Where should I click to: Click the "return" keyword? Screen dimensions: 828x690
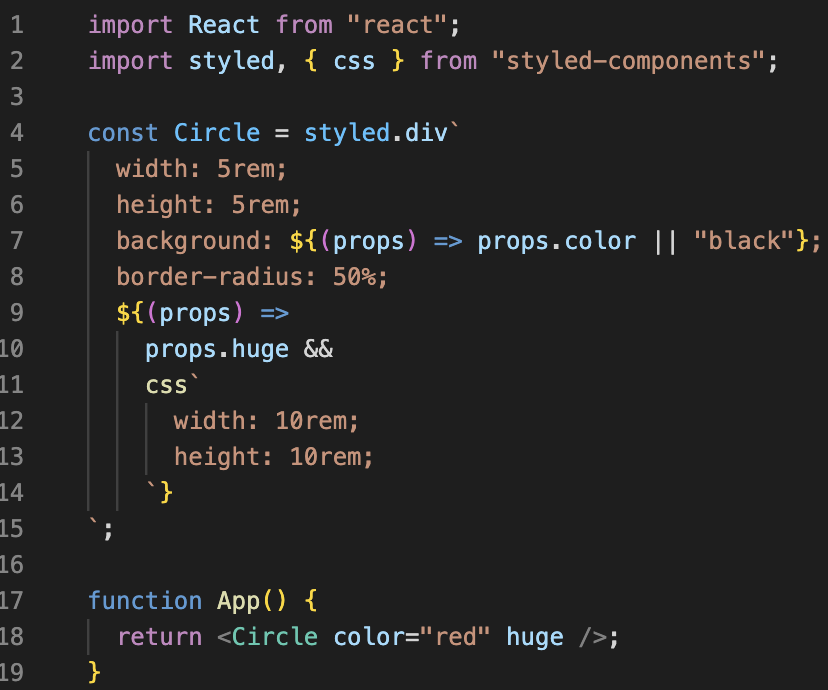[x=159, y=637]
